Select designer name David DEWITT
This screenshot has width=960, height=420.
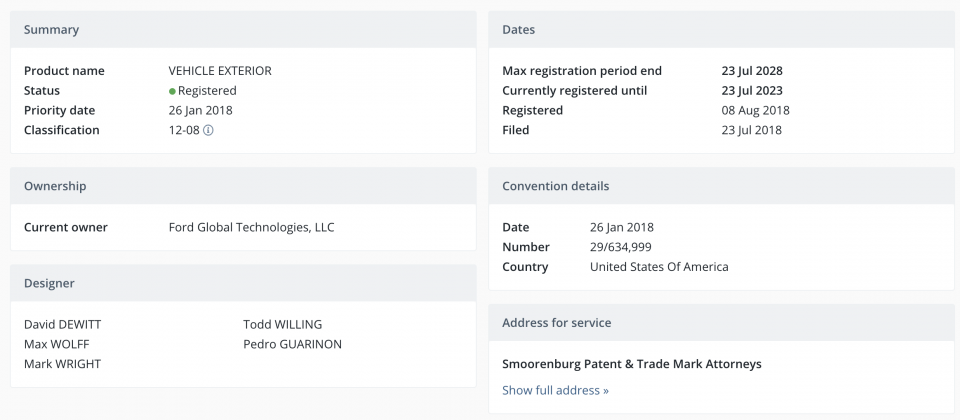click(x=62, y=324)
